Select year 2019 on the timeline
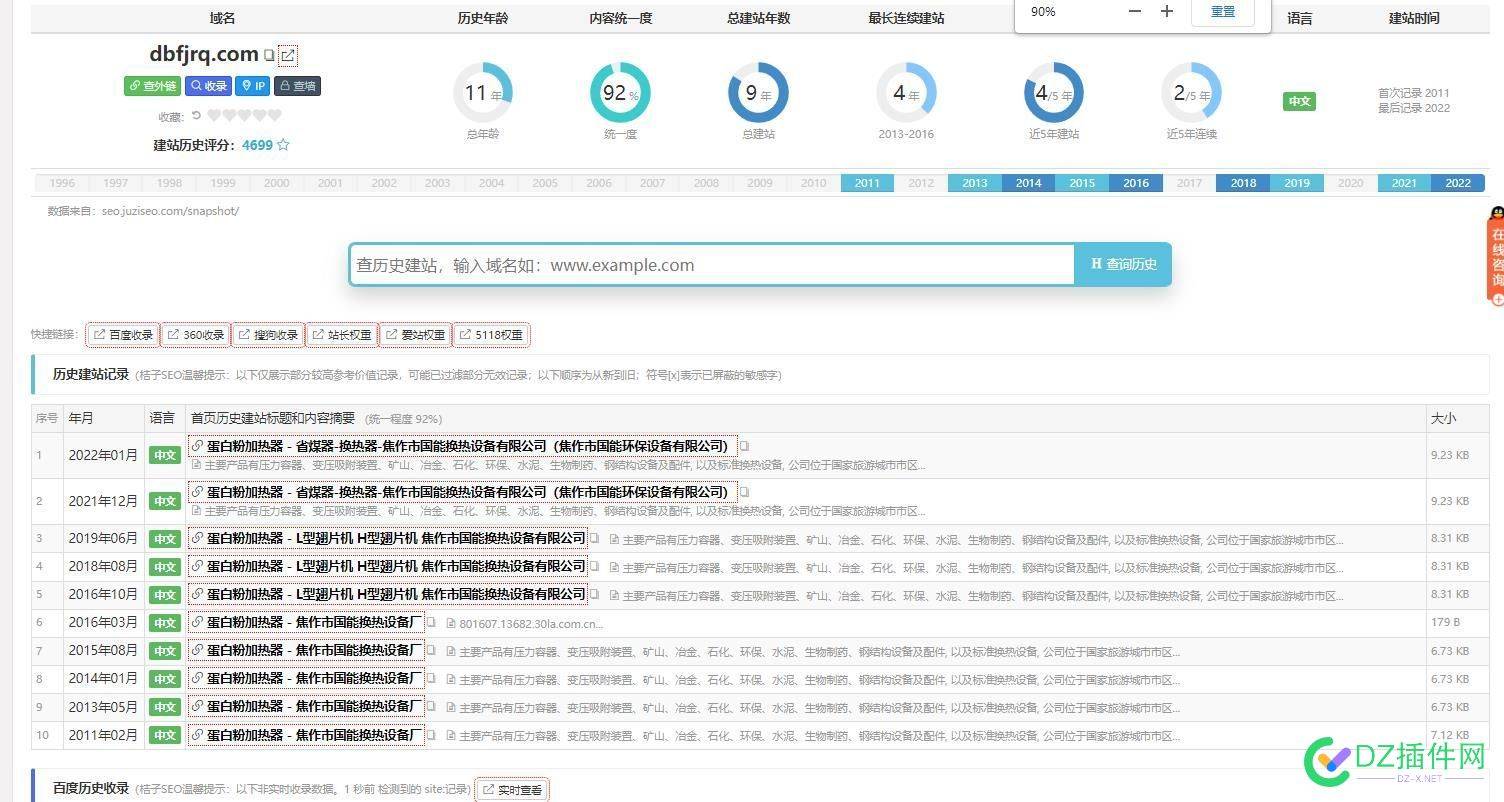 (1297, 183)
